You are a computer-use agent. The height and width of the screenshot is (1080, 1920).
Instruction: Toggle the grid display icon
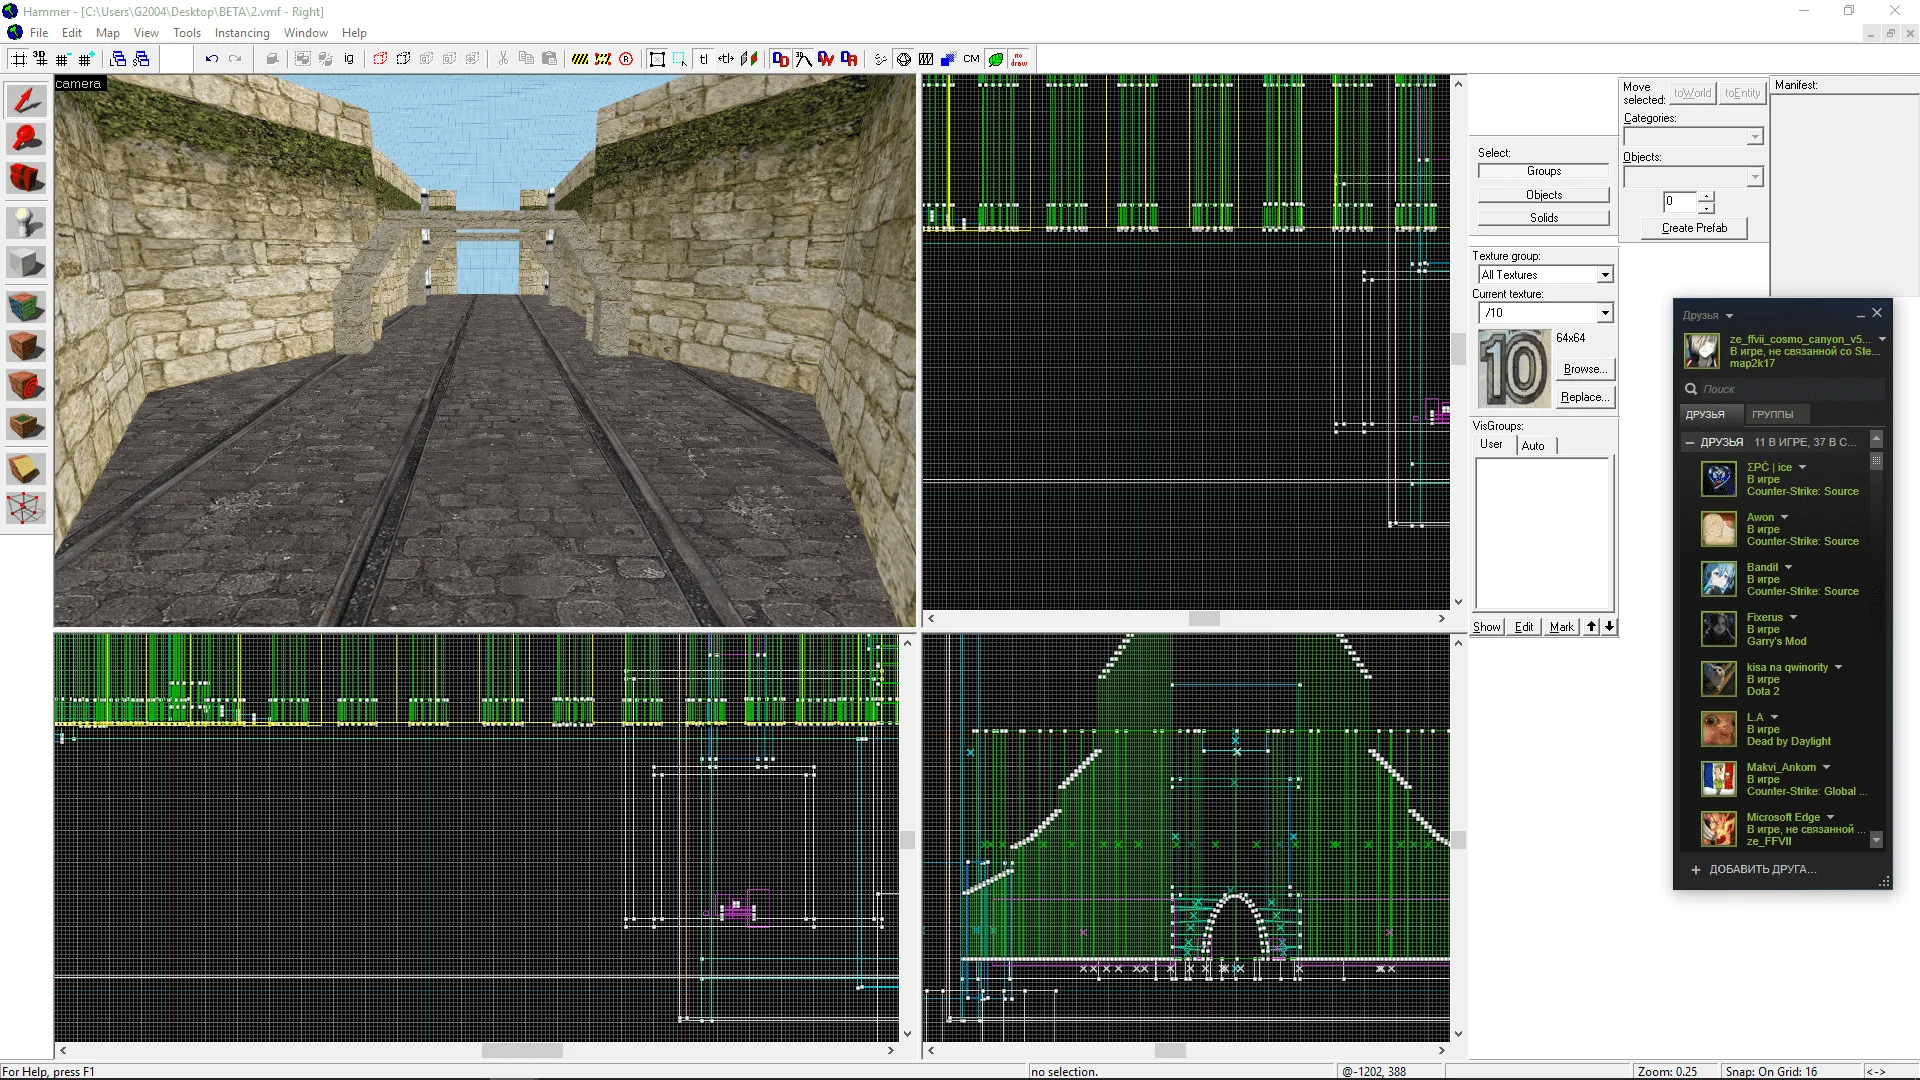click(18, 59)
